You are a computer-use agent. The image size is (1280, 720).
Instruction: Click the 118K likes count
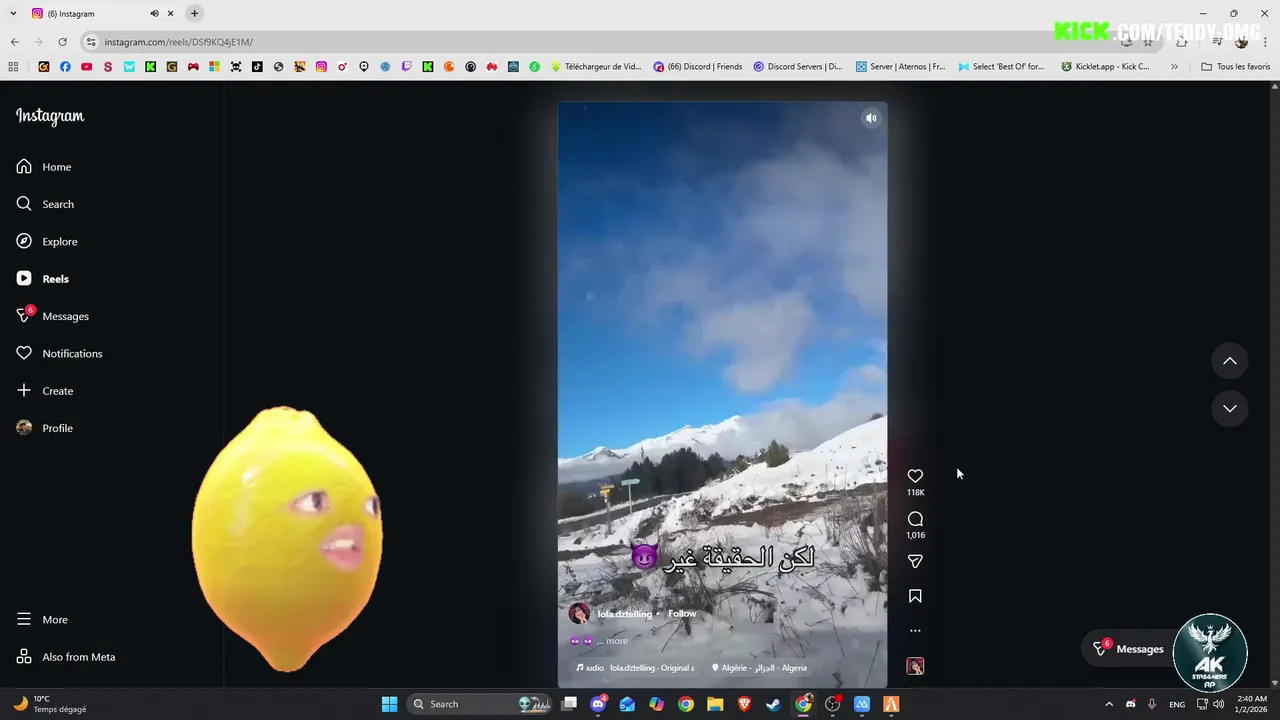pos(915,493)
